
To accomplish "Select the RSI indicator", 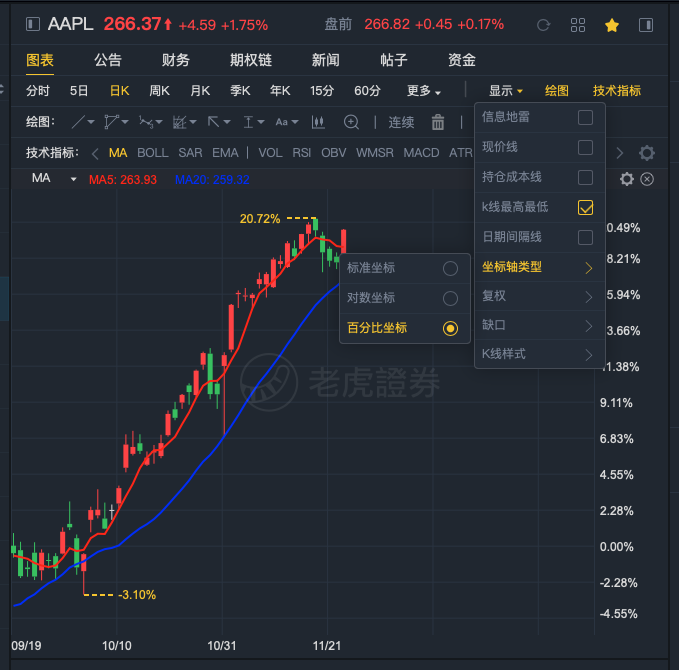I will 302,153.
